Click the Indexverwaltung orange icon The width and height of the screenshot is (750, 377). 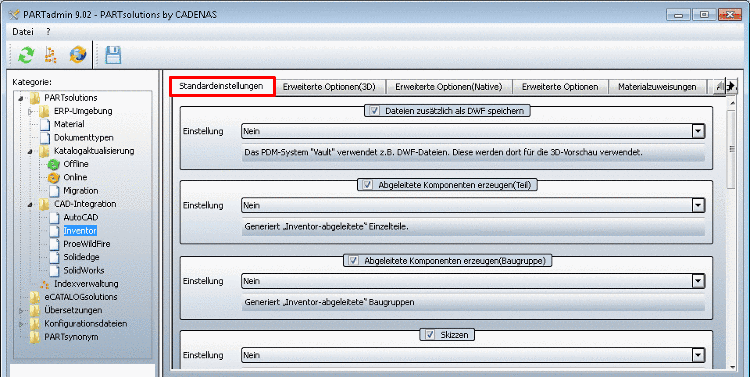pyautogui.click(x=44, y=284)
